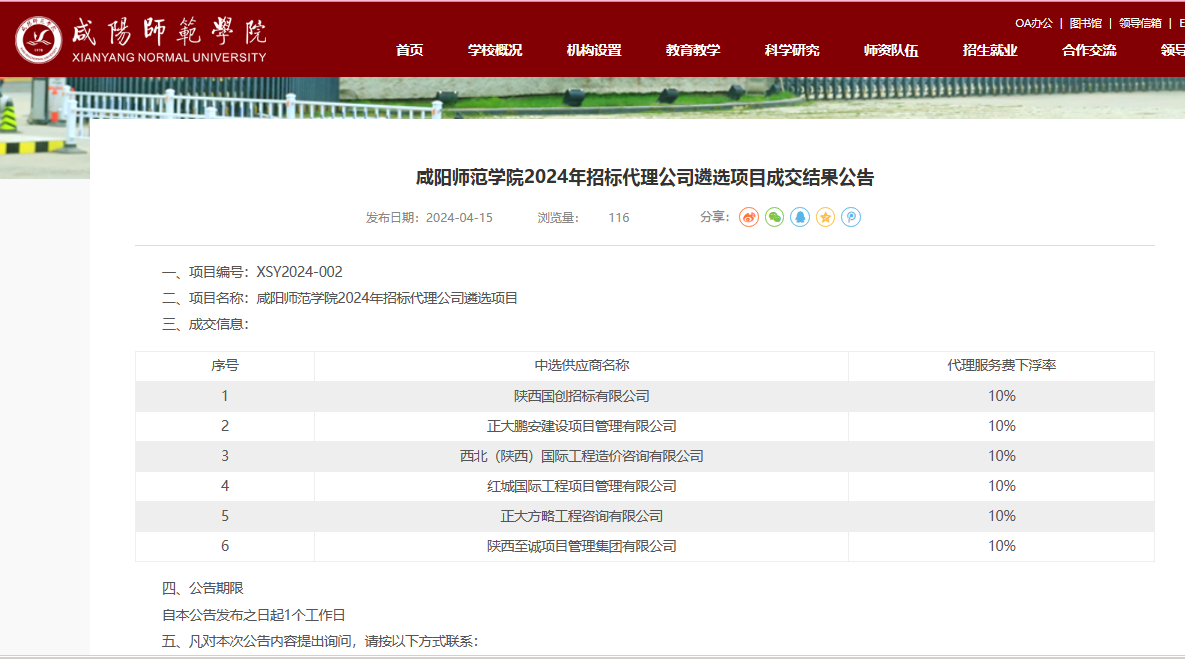Image resolution: width=1185 pixels, height=659 pixels.
Task: Click the last blue share icon
Action: (851, 217)
